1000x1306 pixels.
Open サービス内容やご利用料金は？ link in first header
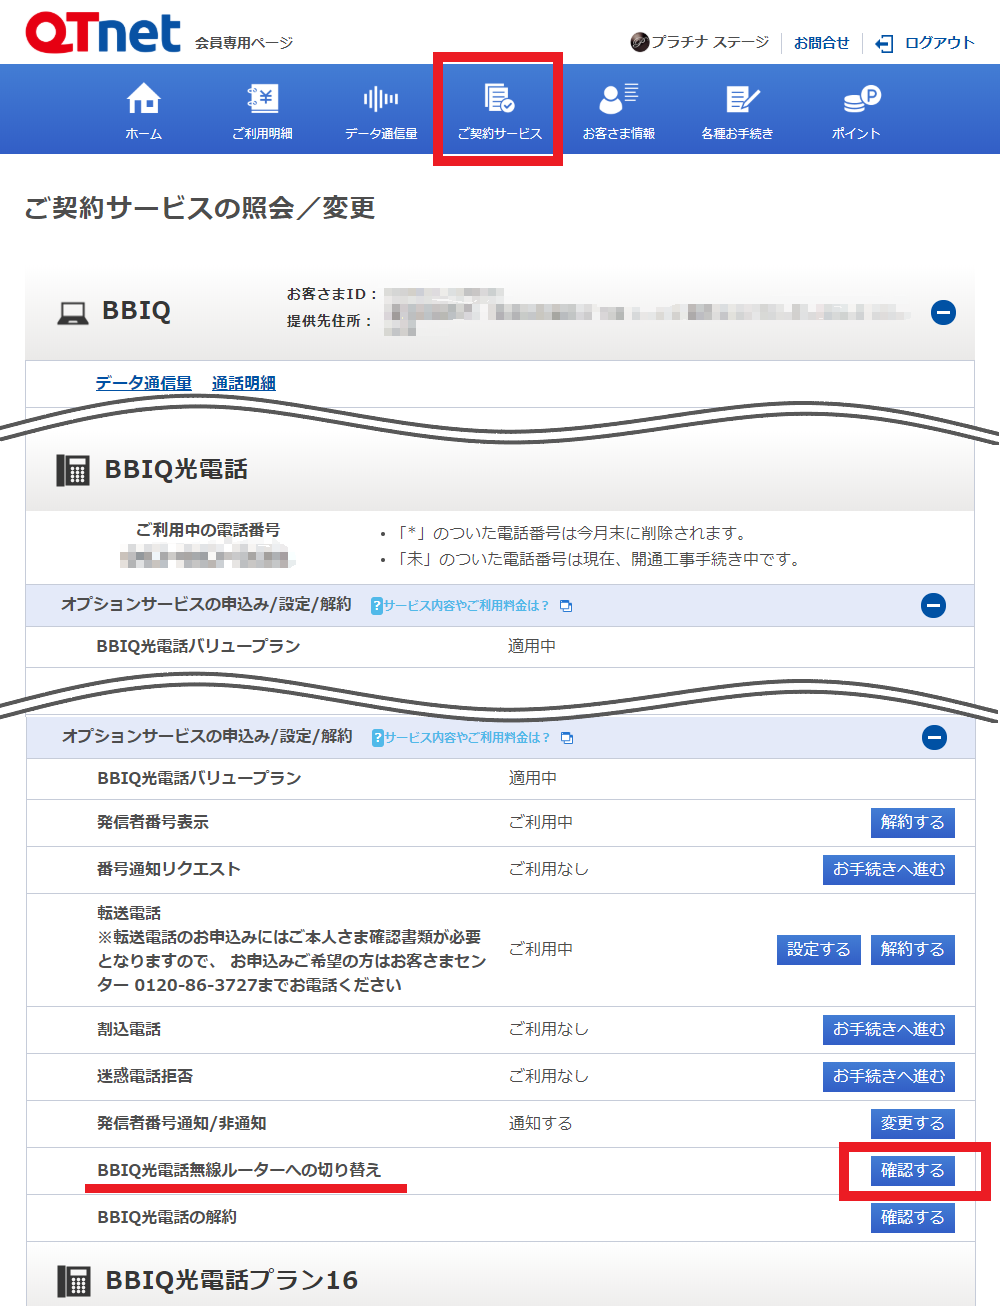(x=466, y=606)
